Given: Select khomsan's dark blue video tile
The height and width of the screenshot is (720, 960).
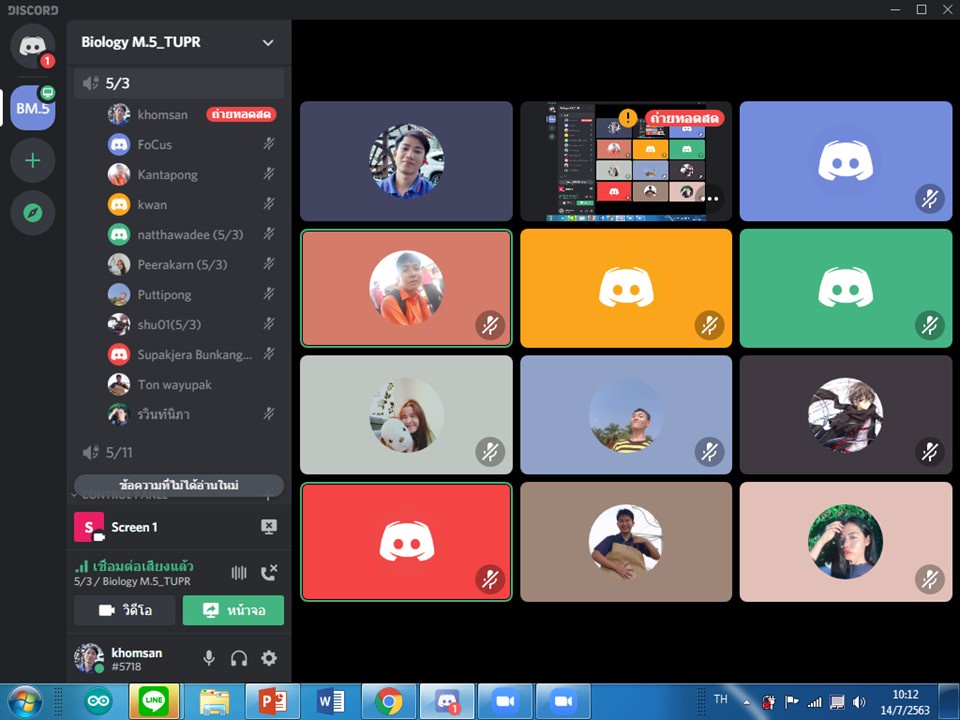Looking at the screenshot, I should coord(406,161).
